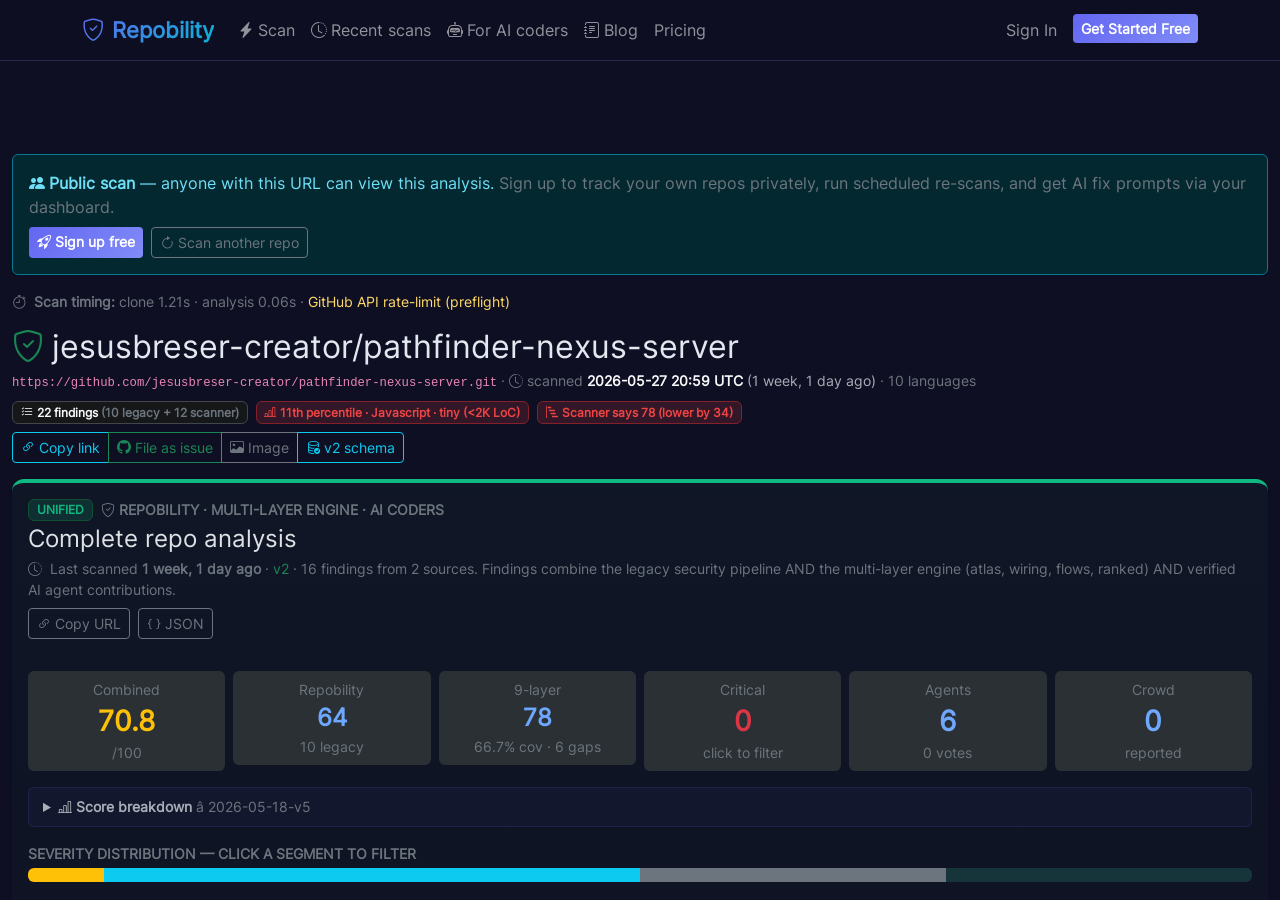Open the JSON output
Screen dimensions: 1280x900
click(175, 623)
